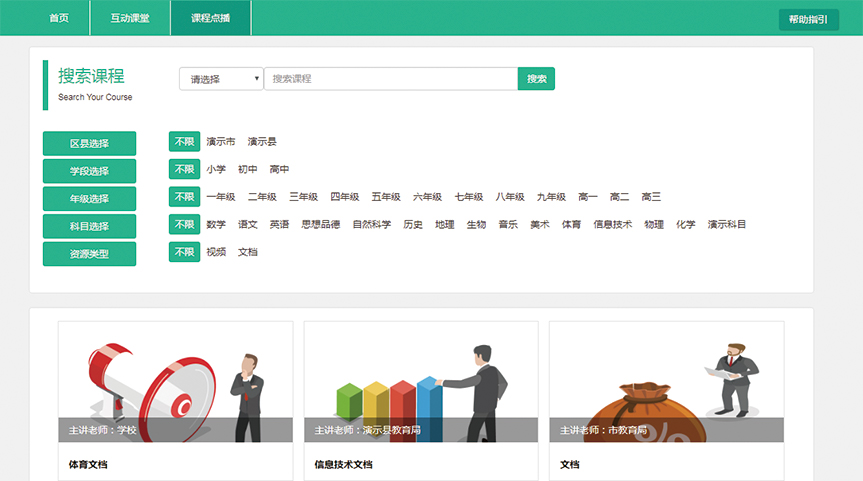Filter by grade 三年级

point(303,196)
